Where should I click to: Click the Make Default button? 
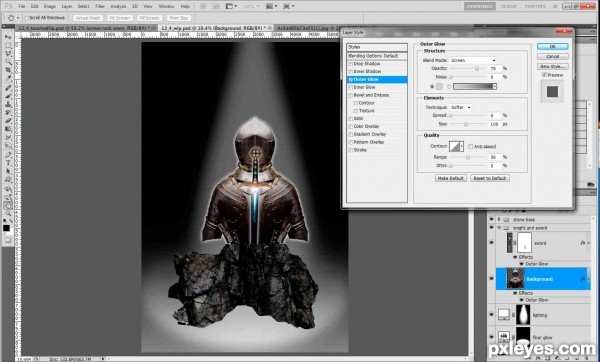pyautogui.click(x=451, y=178)
